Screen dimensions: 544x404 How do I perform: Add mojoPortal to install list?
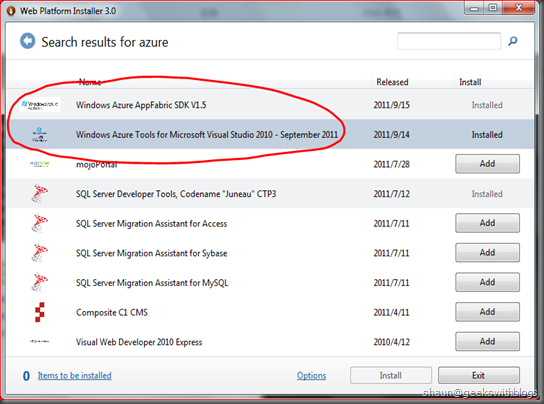pos(487,164)
